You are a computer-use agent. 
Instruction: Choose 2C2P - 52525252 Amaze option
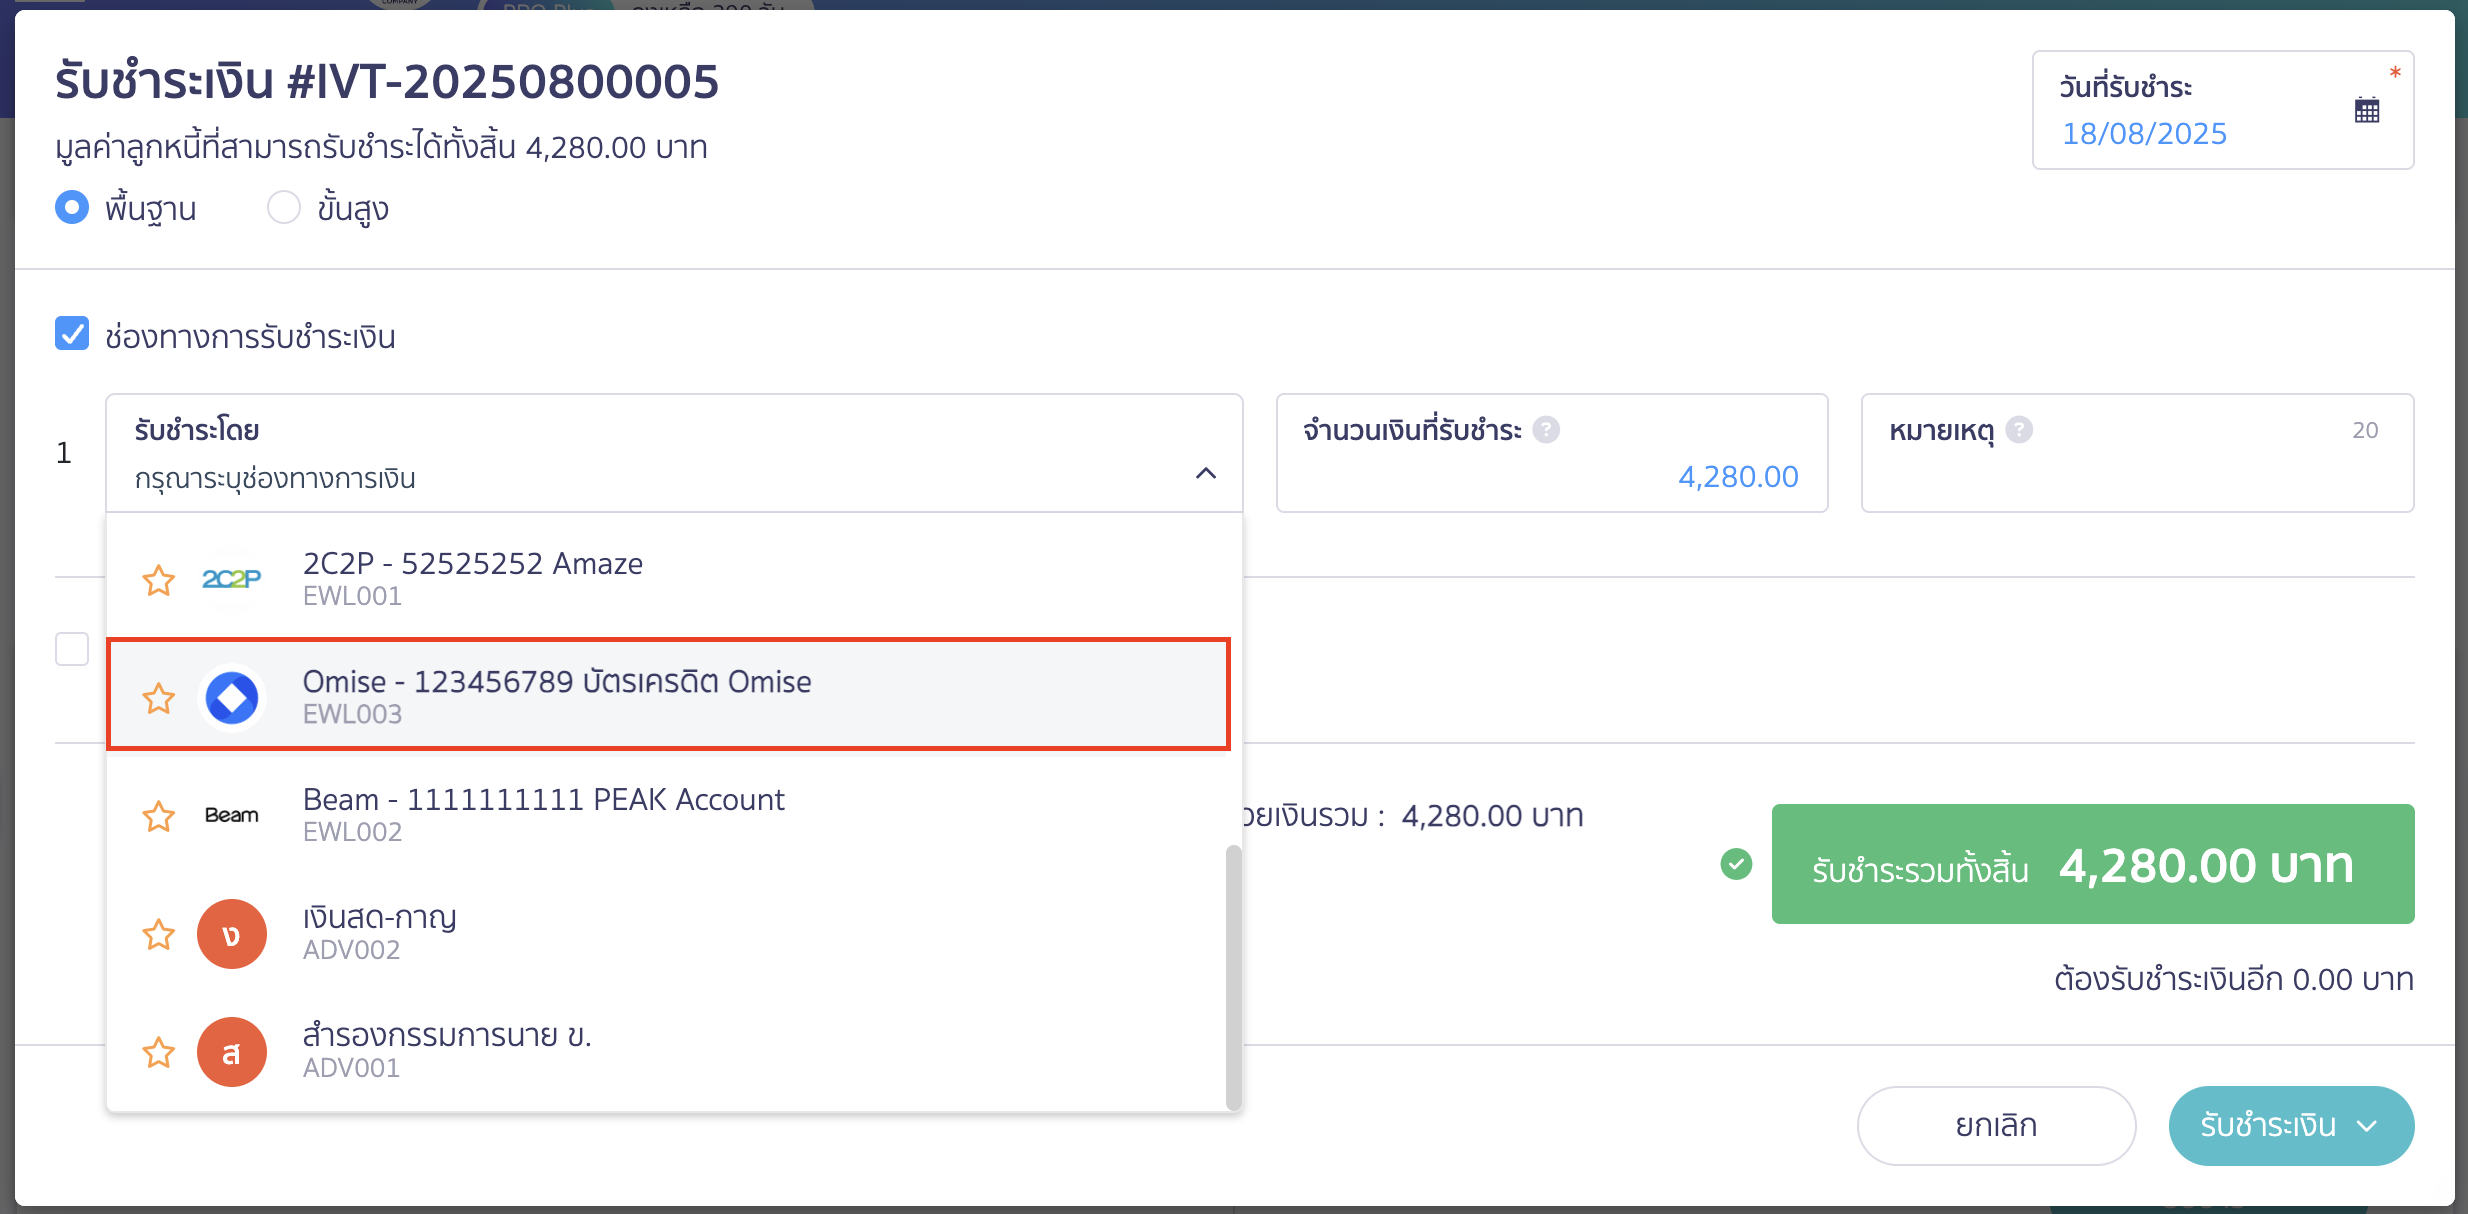tap(668, 579)
